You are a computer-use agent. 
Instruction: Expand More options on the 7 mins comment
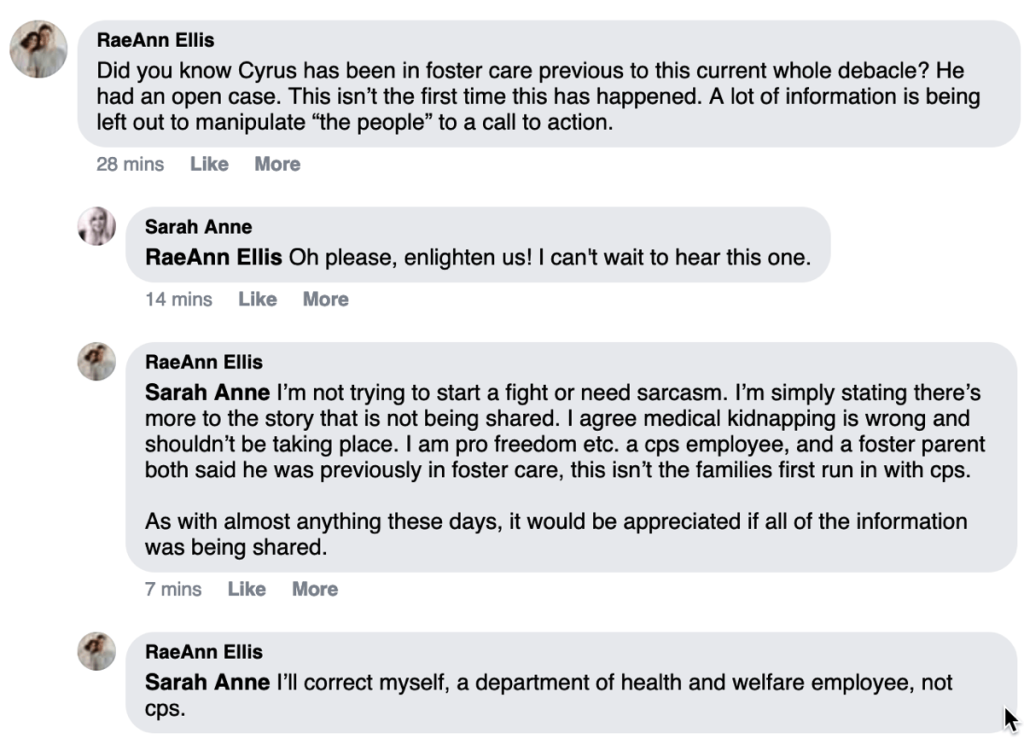[x=314, y=589]
